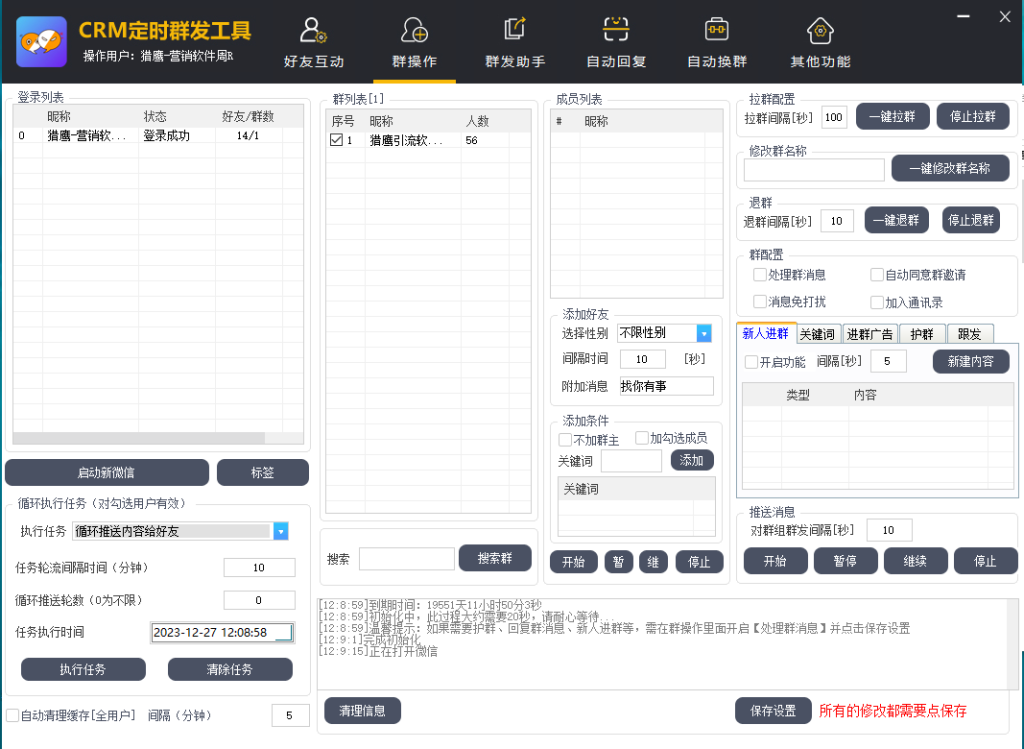Viewport: 1024px width, 749px height.
Task: Click the 保存设置 button
Action: 773,711
